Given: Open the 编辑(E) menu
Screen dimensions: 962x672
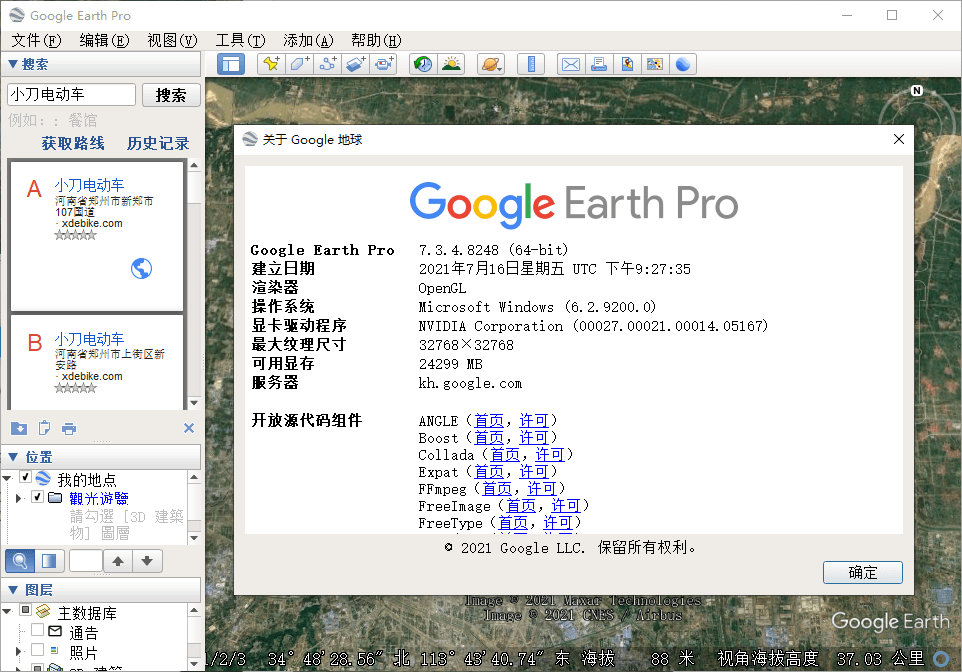Looking at the screenshot, I should pyautogui.click(x=104, y=41).
